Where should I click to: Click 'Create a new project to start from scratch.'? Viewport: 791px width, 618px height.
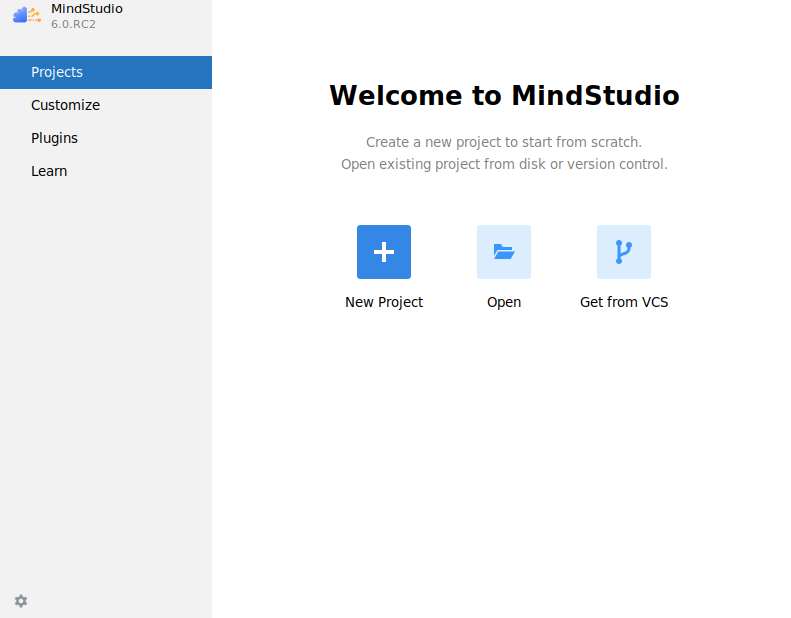pos(504,142)
